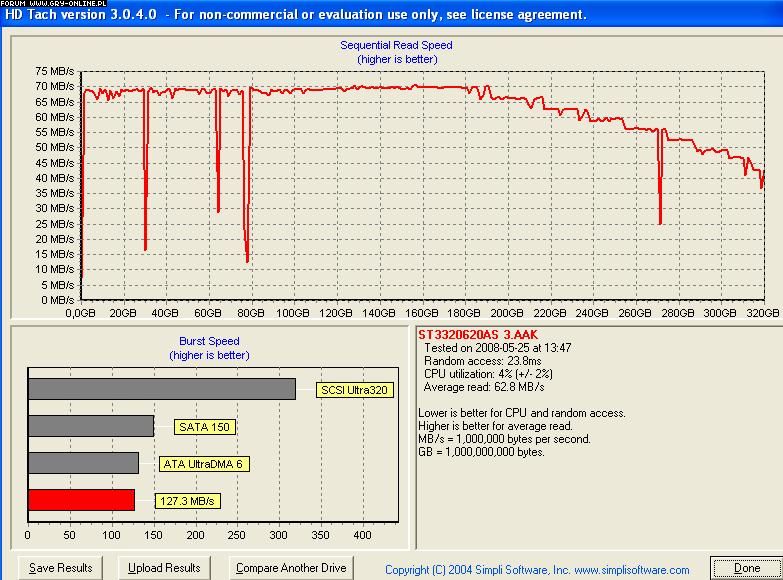The image size is (783, 580).
Task: Click the 0,0GB axis label
Action: pos(80,313)
